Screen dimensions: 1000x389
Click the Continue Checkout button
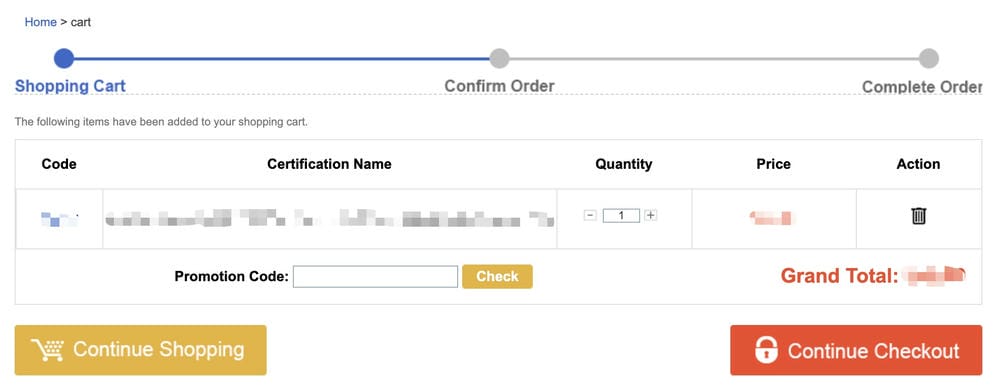point(856,350)
